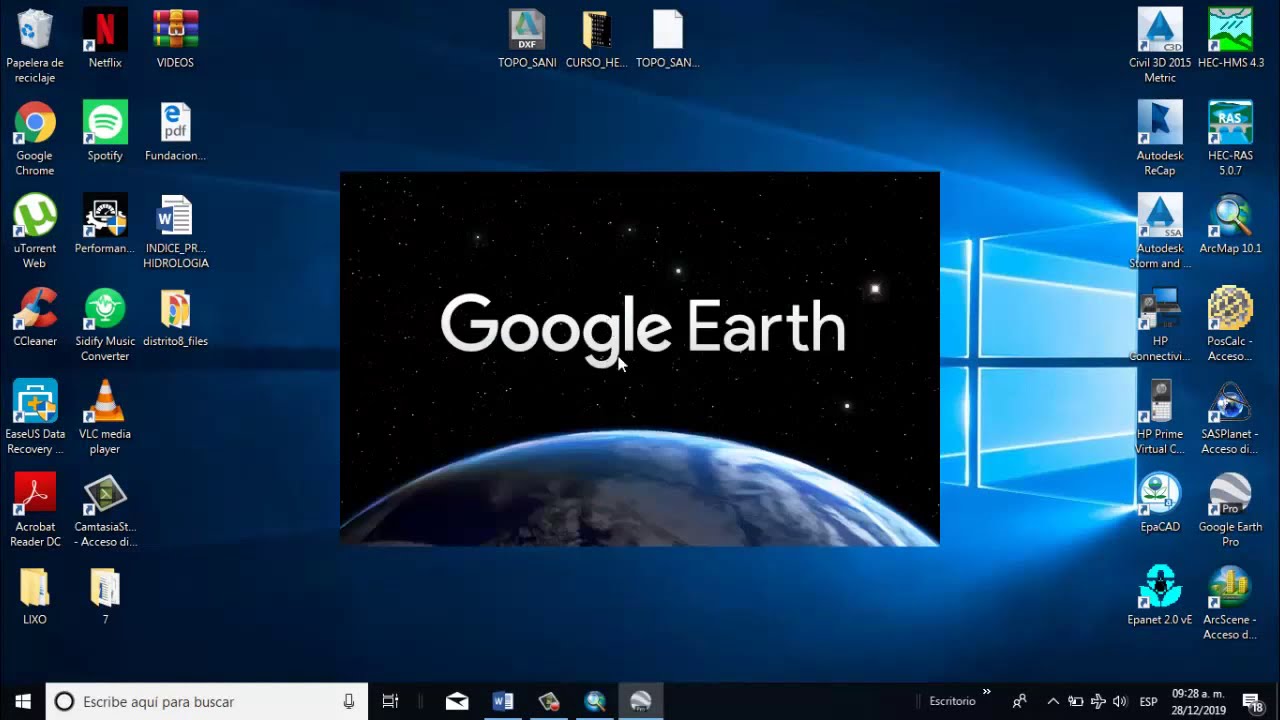Show hidden system tray icons

pyautogui.click(x=1053, y=701)
